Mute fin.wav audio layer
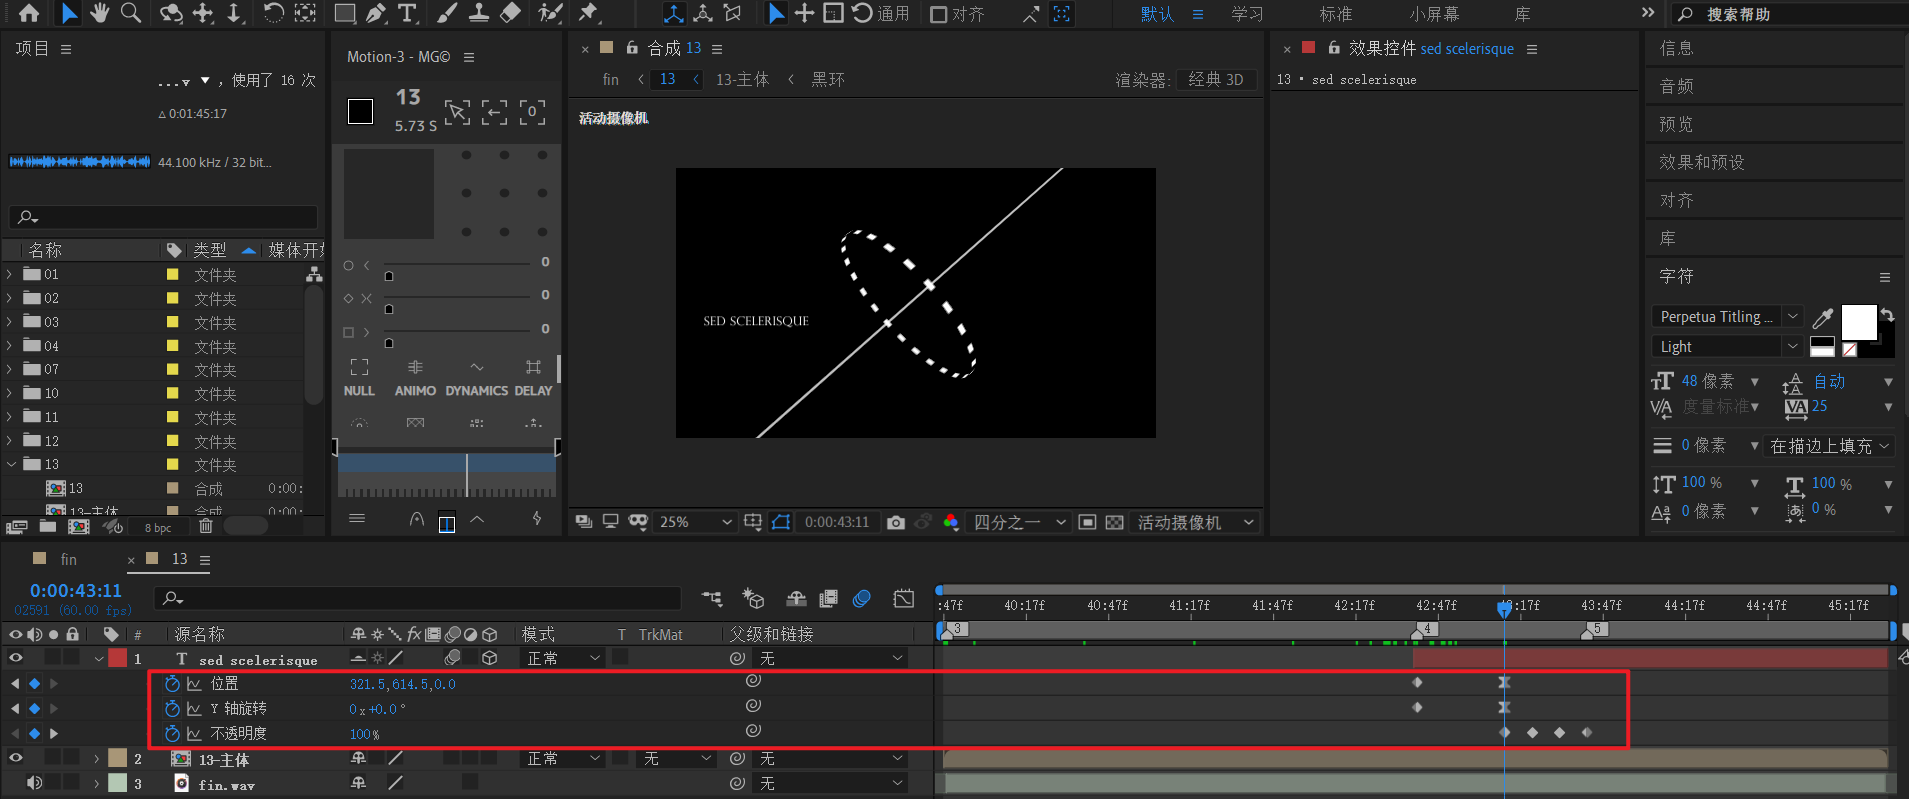Viewport: 1909px width, 799px height. tap(34, 783)
